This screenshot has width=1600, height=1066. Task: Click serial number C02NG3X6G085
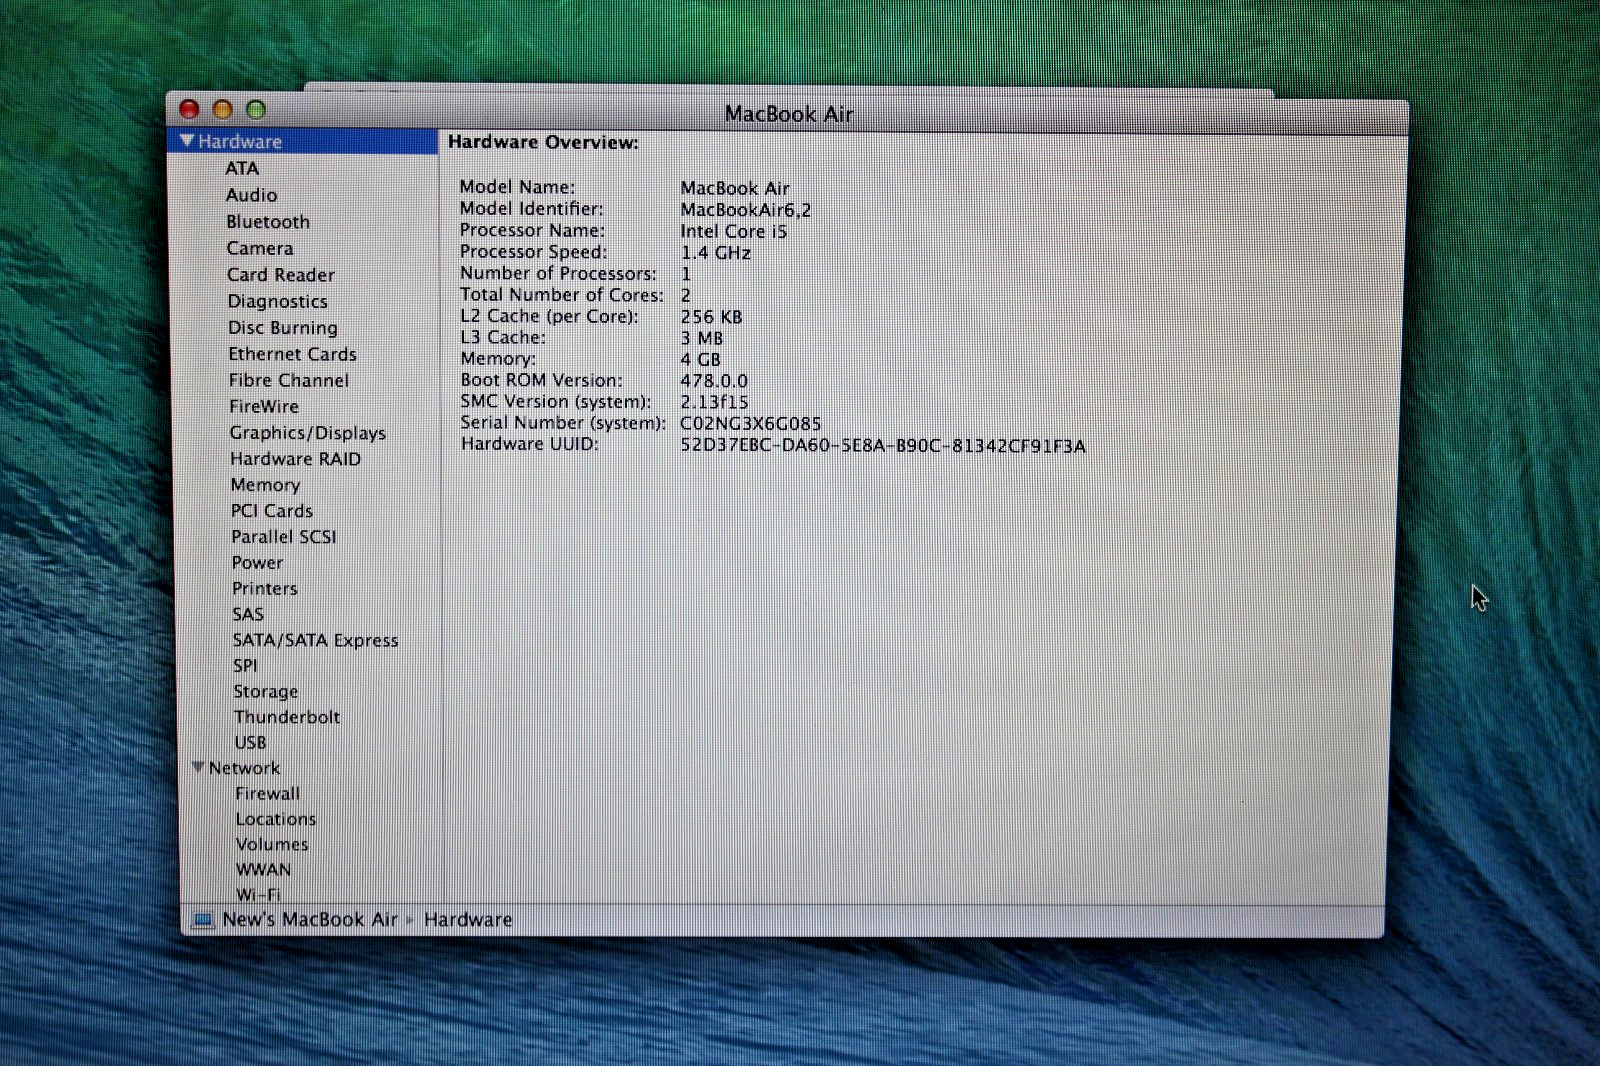751,424
